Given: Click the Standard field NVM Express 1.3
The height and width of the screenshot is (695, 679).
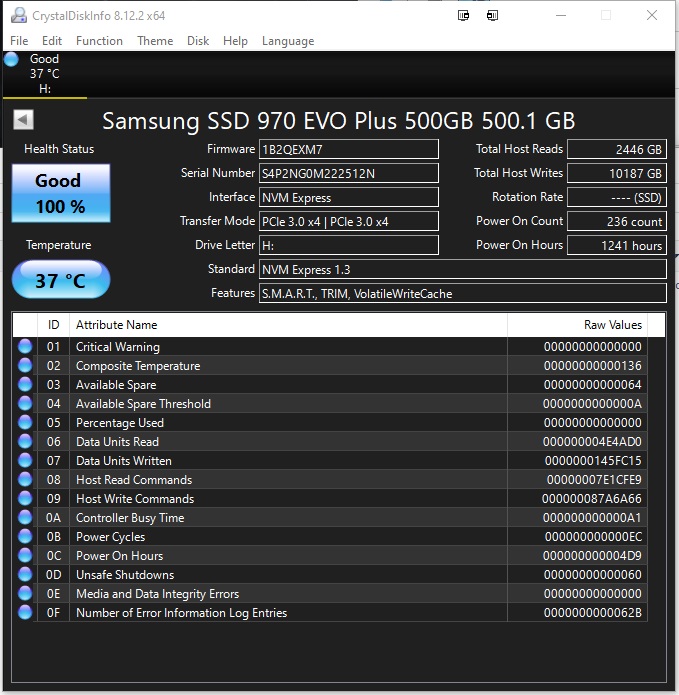Looking at the screenshot, I should coord(463,269).
